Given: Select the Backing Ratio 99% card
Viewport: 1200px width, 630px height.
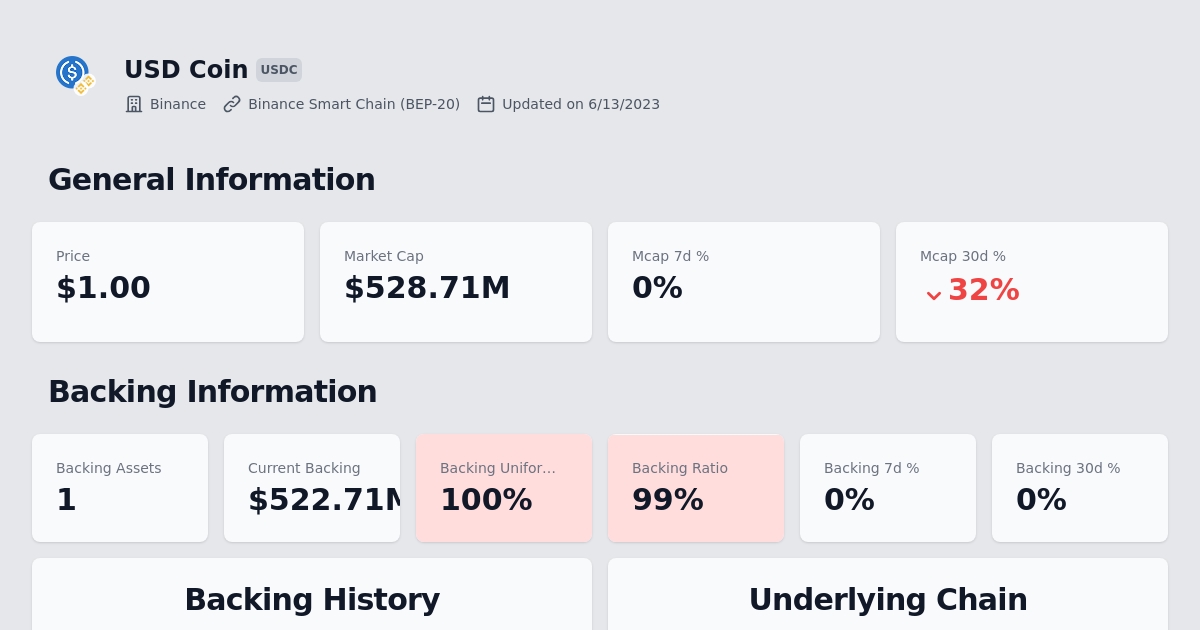Looking at the screenshot, I should click(x=696, y=488).
